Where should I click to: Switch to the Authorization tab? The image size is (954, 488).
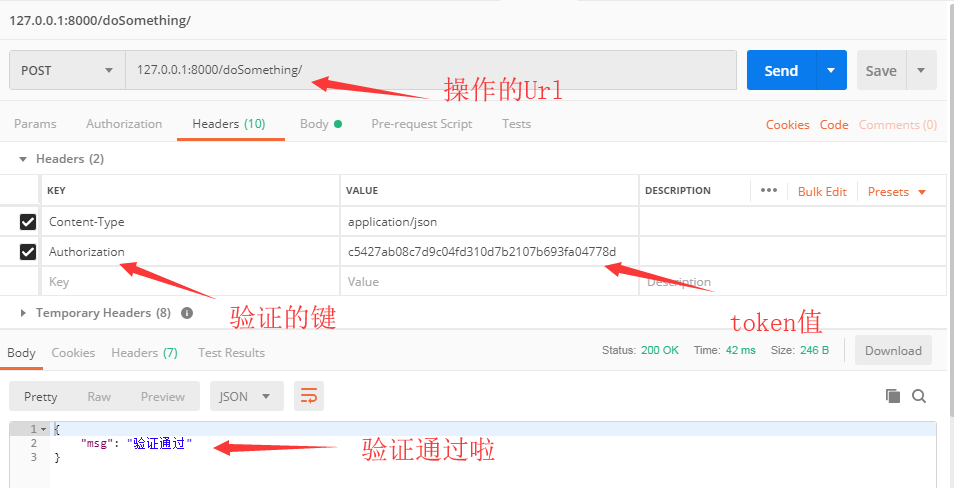pos(124,124)
